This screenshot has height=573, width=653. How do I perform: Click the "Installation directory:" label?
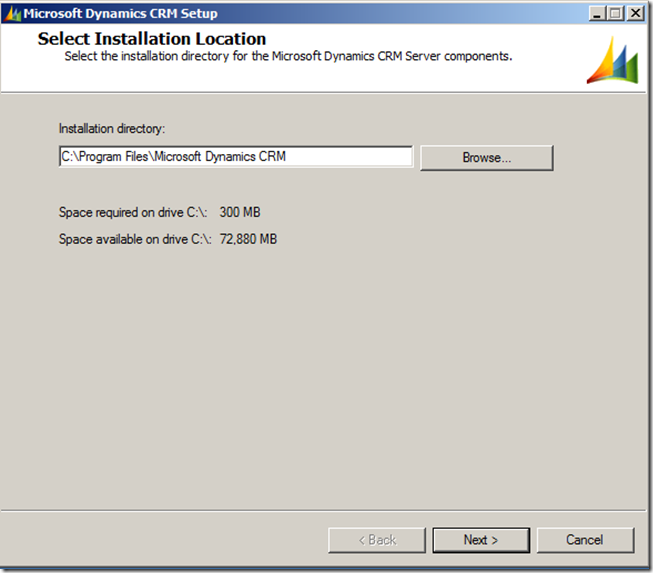tap(112, 129)
